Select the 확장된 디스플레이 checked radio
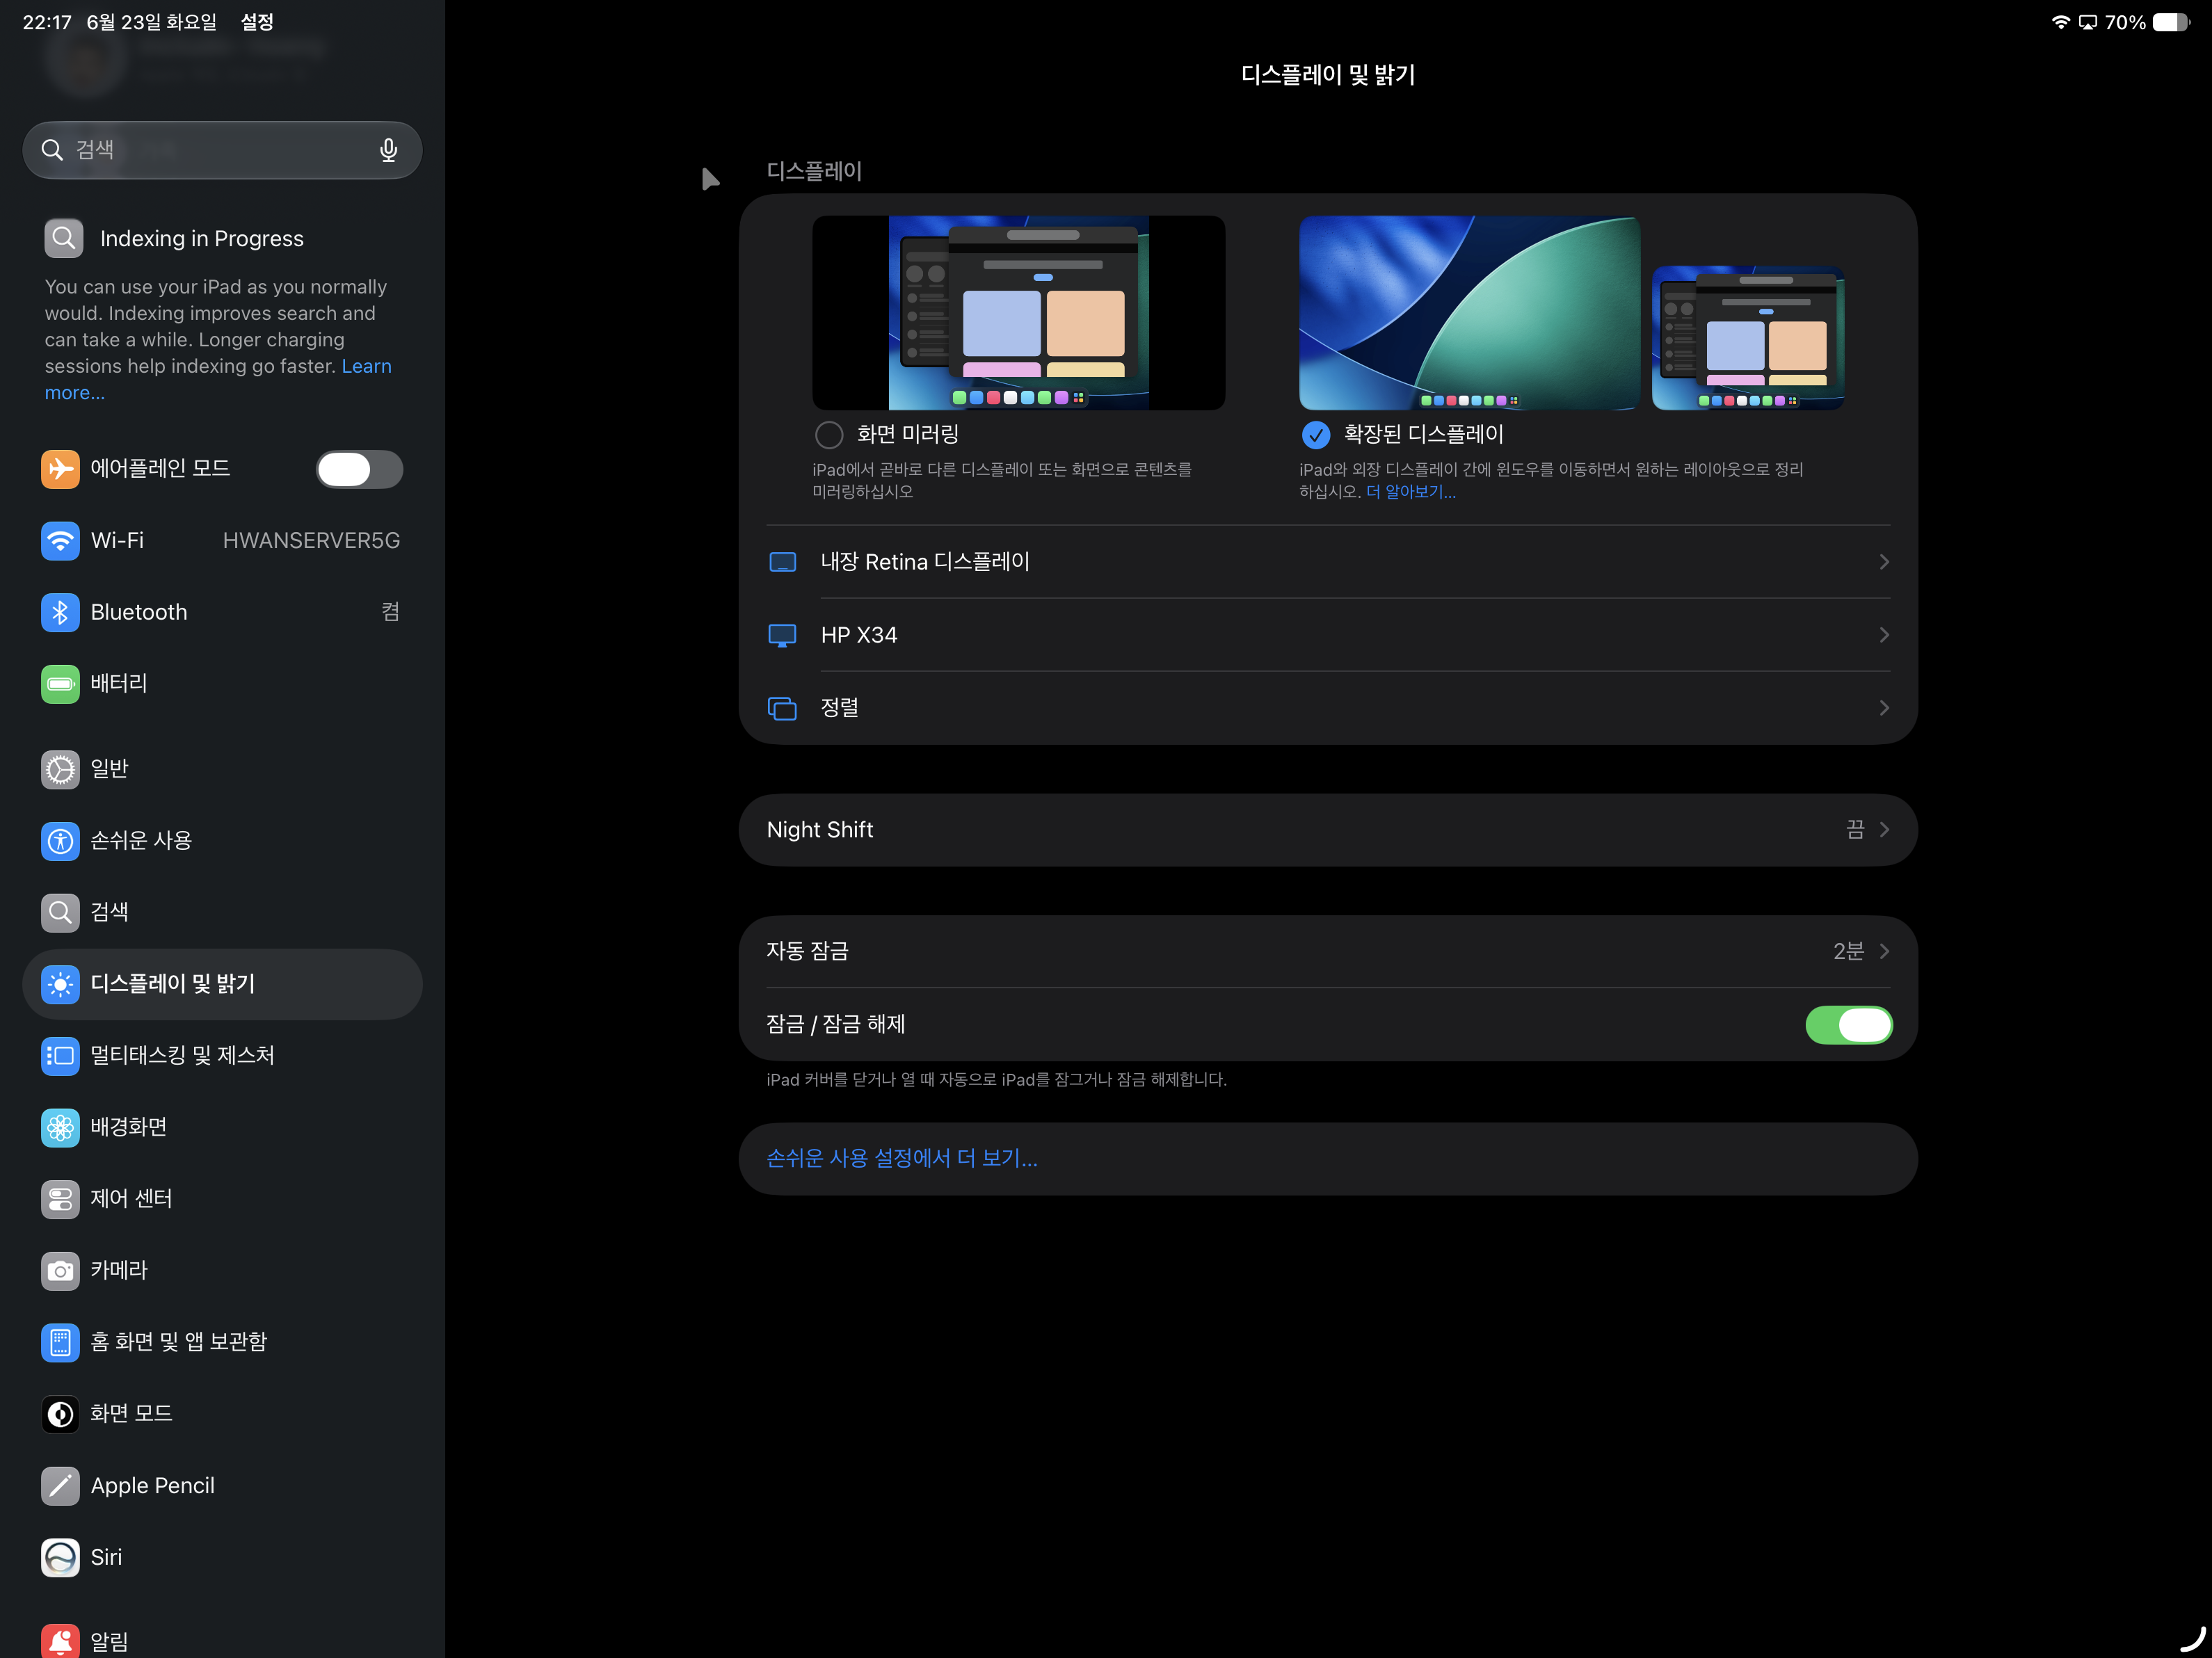The width and height of the screenshot is (2212, 1658). click(x=1316, y=435)
